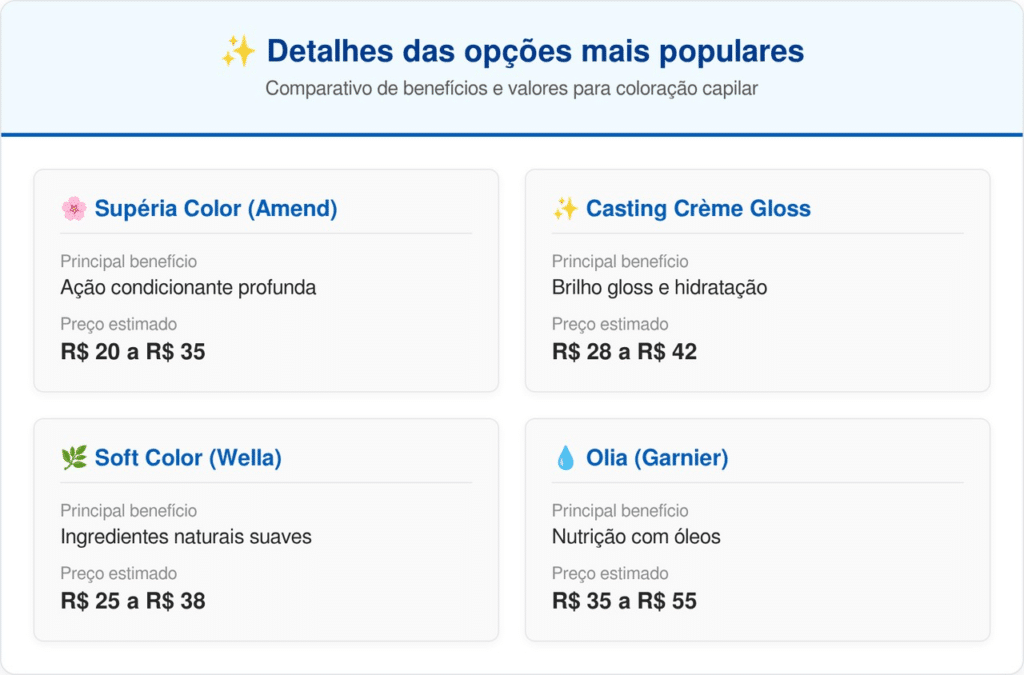Viewport: 1024px width, 675px height.
Task: Click the Brilho gloss e hidratação benefit text
Action: [x=659, y=288]
